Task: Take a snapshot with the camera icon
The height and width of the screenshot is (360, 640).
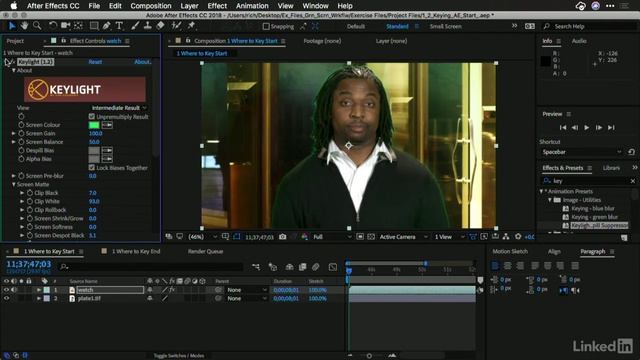Action: [282, 237]
